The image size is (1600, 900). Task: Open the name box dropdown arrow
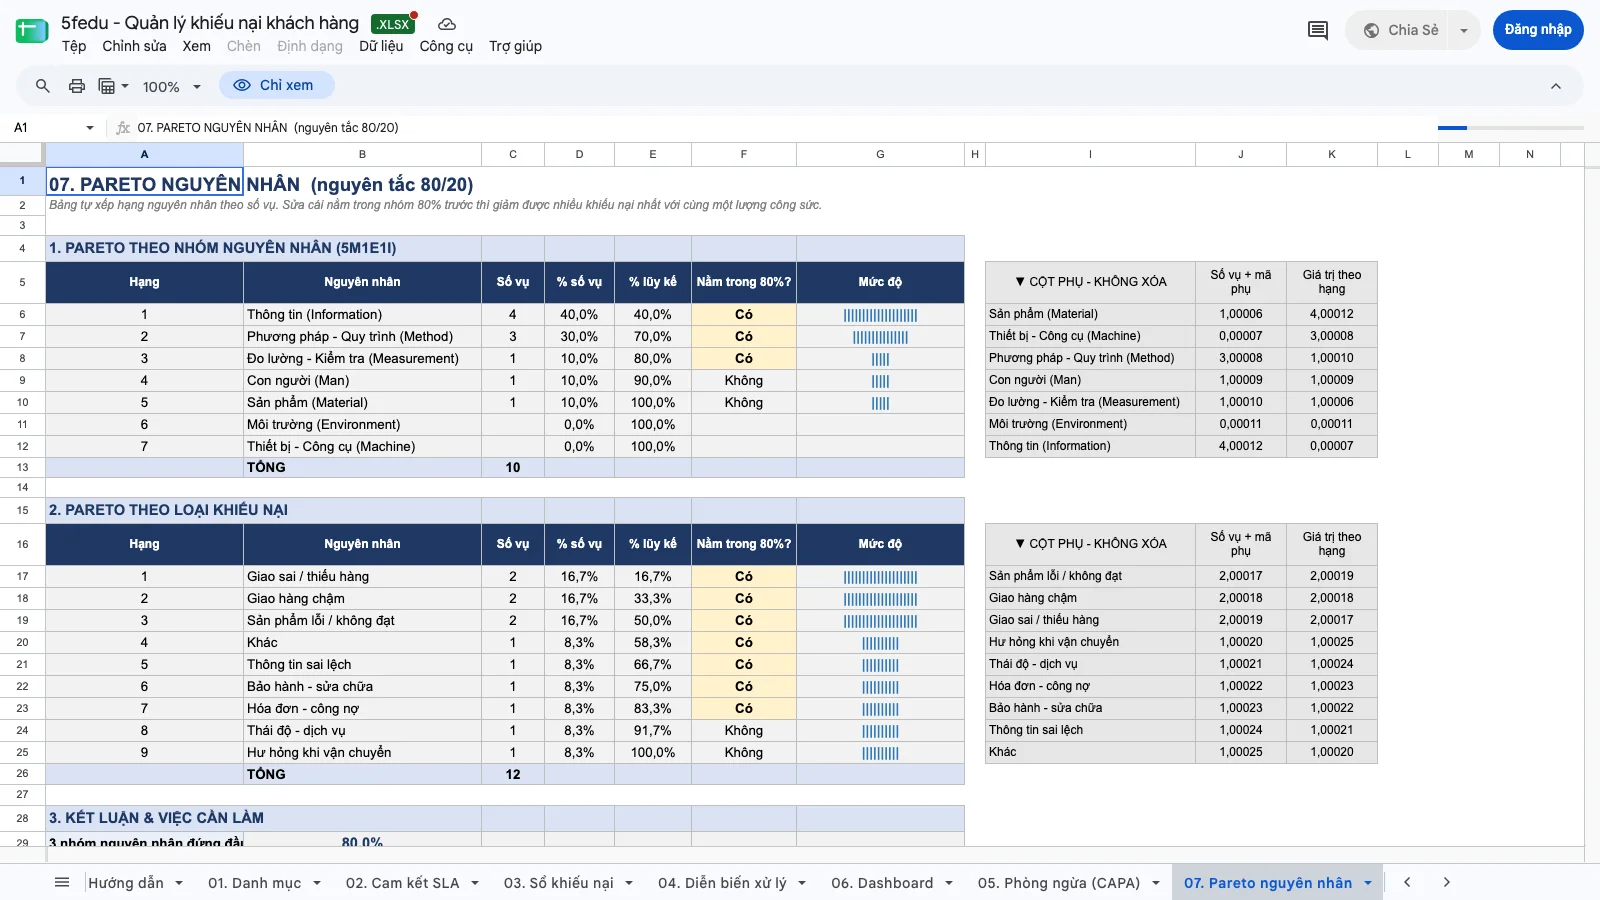[90, 128]
